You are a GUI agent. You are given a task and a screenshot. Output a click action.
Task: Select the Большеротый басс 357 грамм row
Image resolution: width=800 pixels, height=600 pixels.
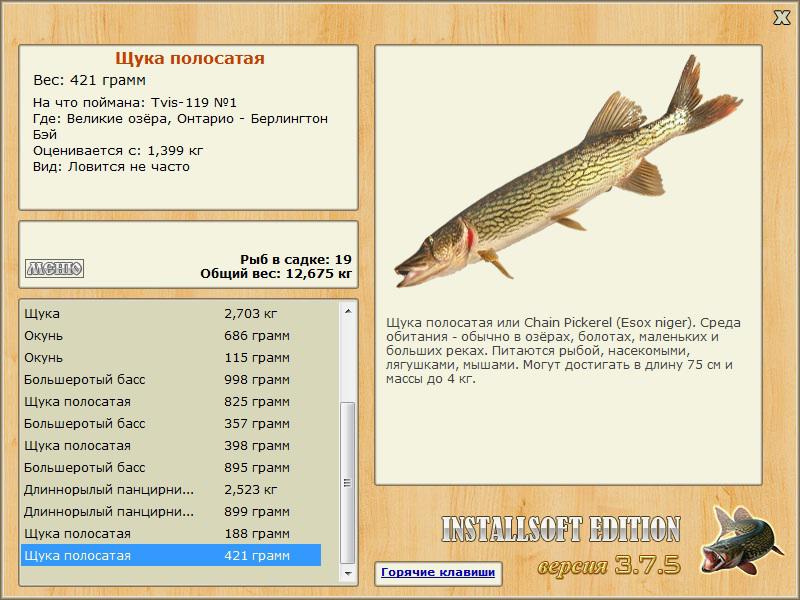171,423
